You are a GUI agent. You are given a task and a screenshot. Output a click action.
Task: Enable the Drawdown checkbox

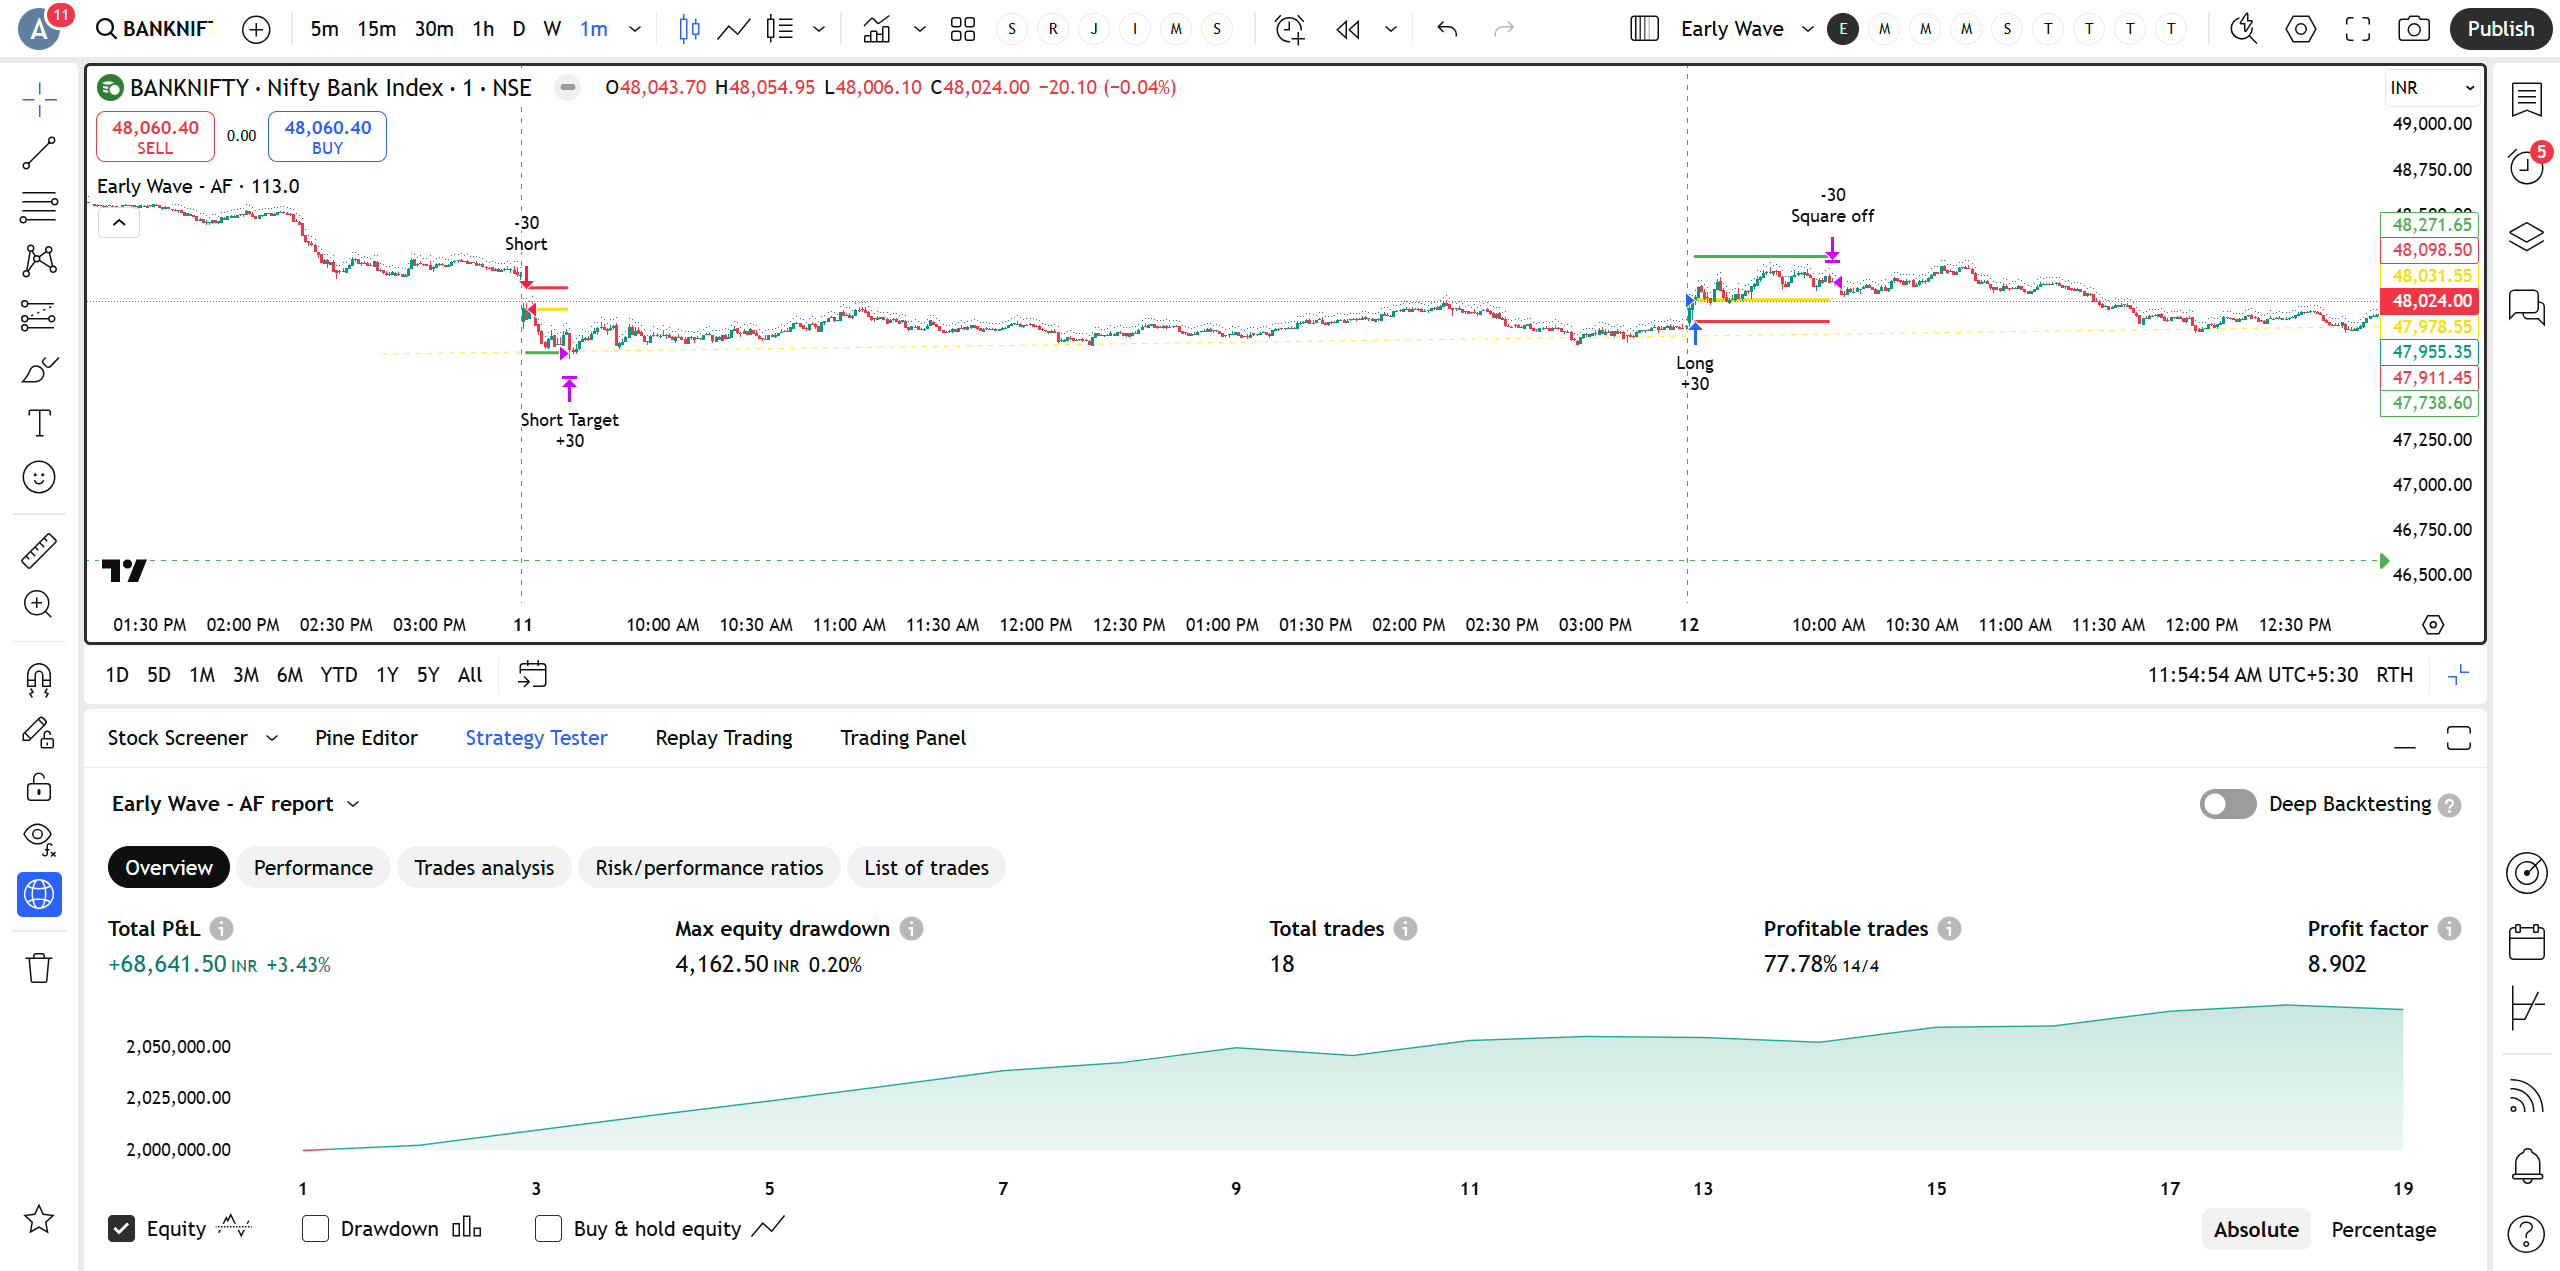[315, 1228]
